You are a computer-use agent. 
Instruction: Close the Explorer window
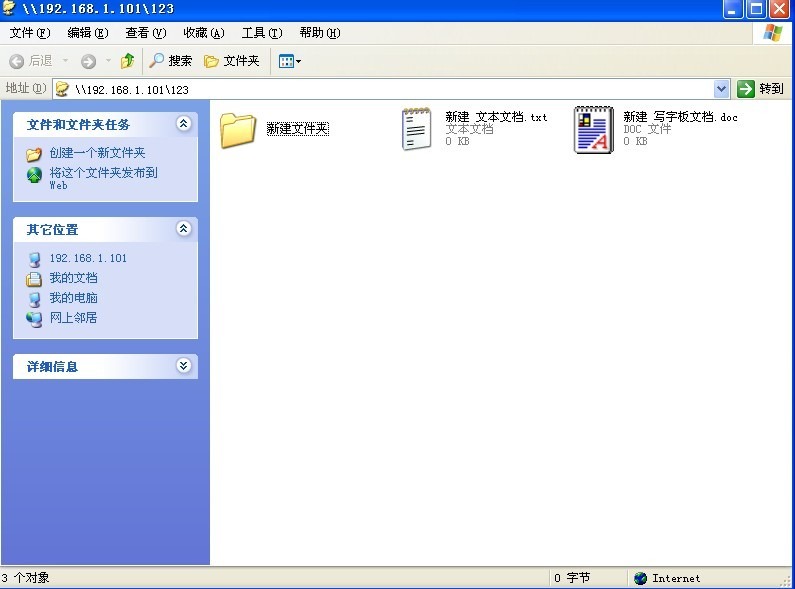780,9
